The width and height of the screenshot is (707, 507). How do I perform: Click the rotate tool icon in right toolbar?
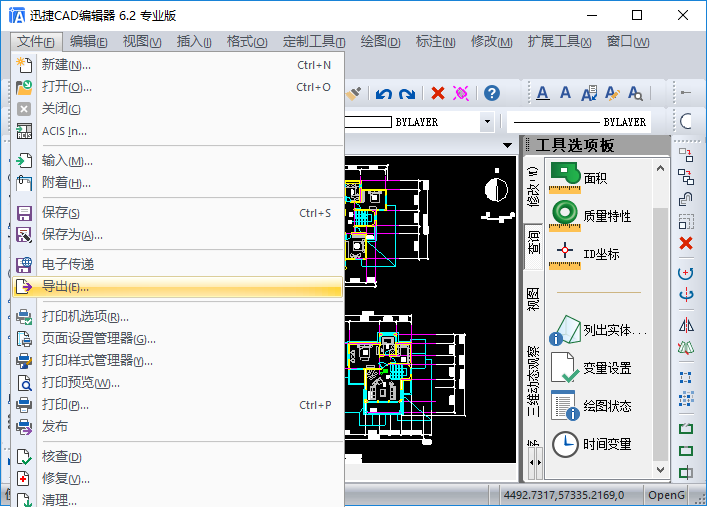point(686,273)
